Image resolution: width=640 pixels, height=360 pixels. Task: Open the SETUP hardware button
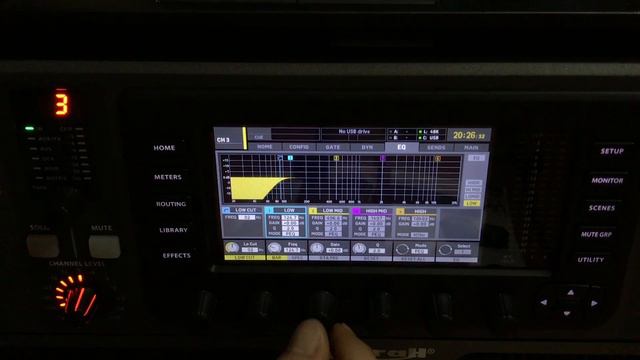(x=612, y=151)
